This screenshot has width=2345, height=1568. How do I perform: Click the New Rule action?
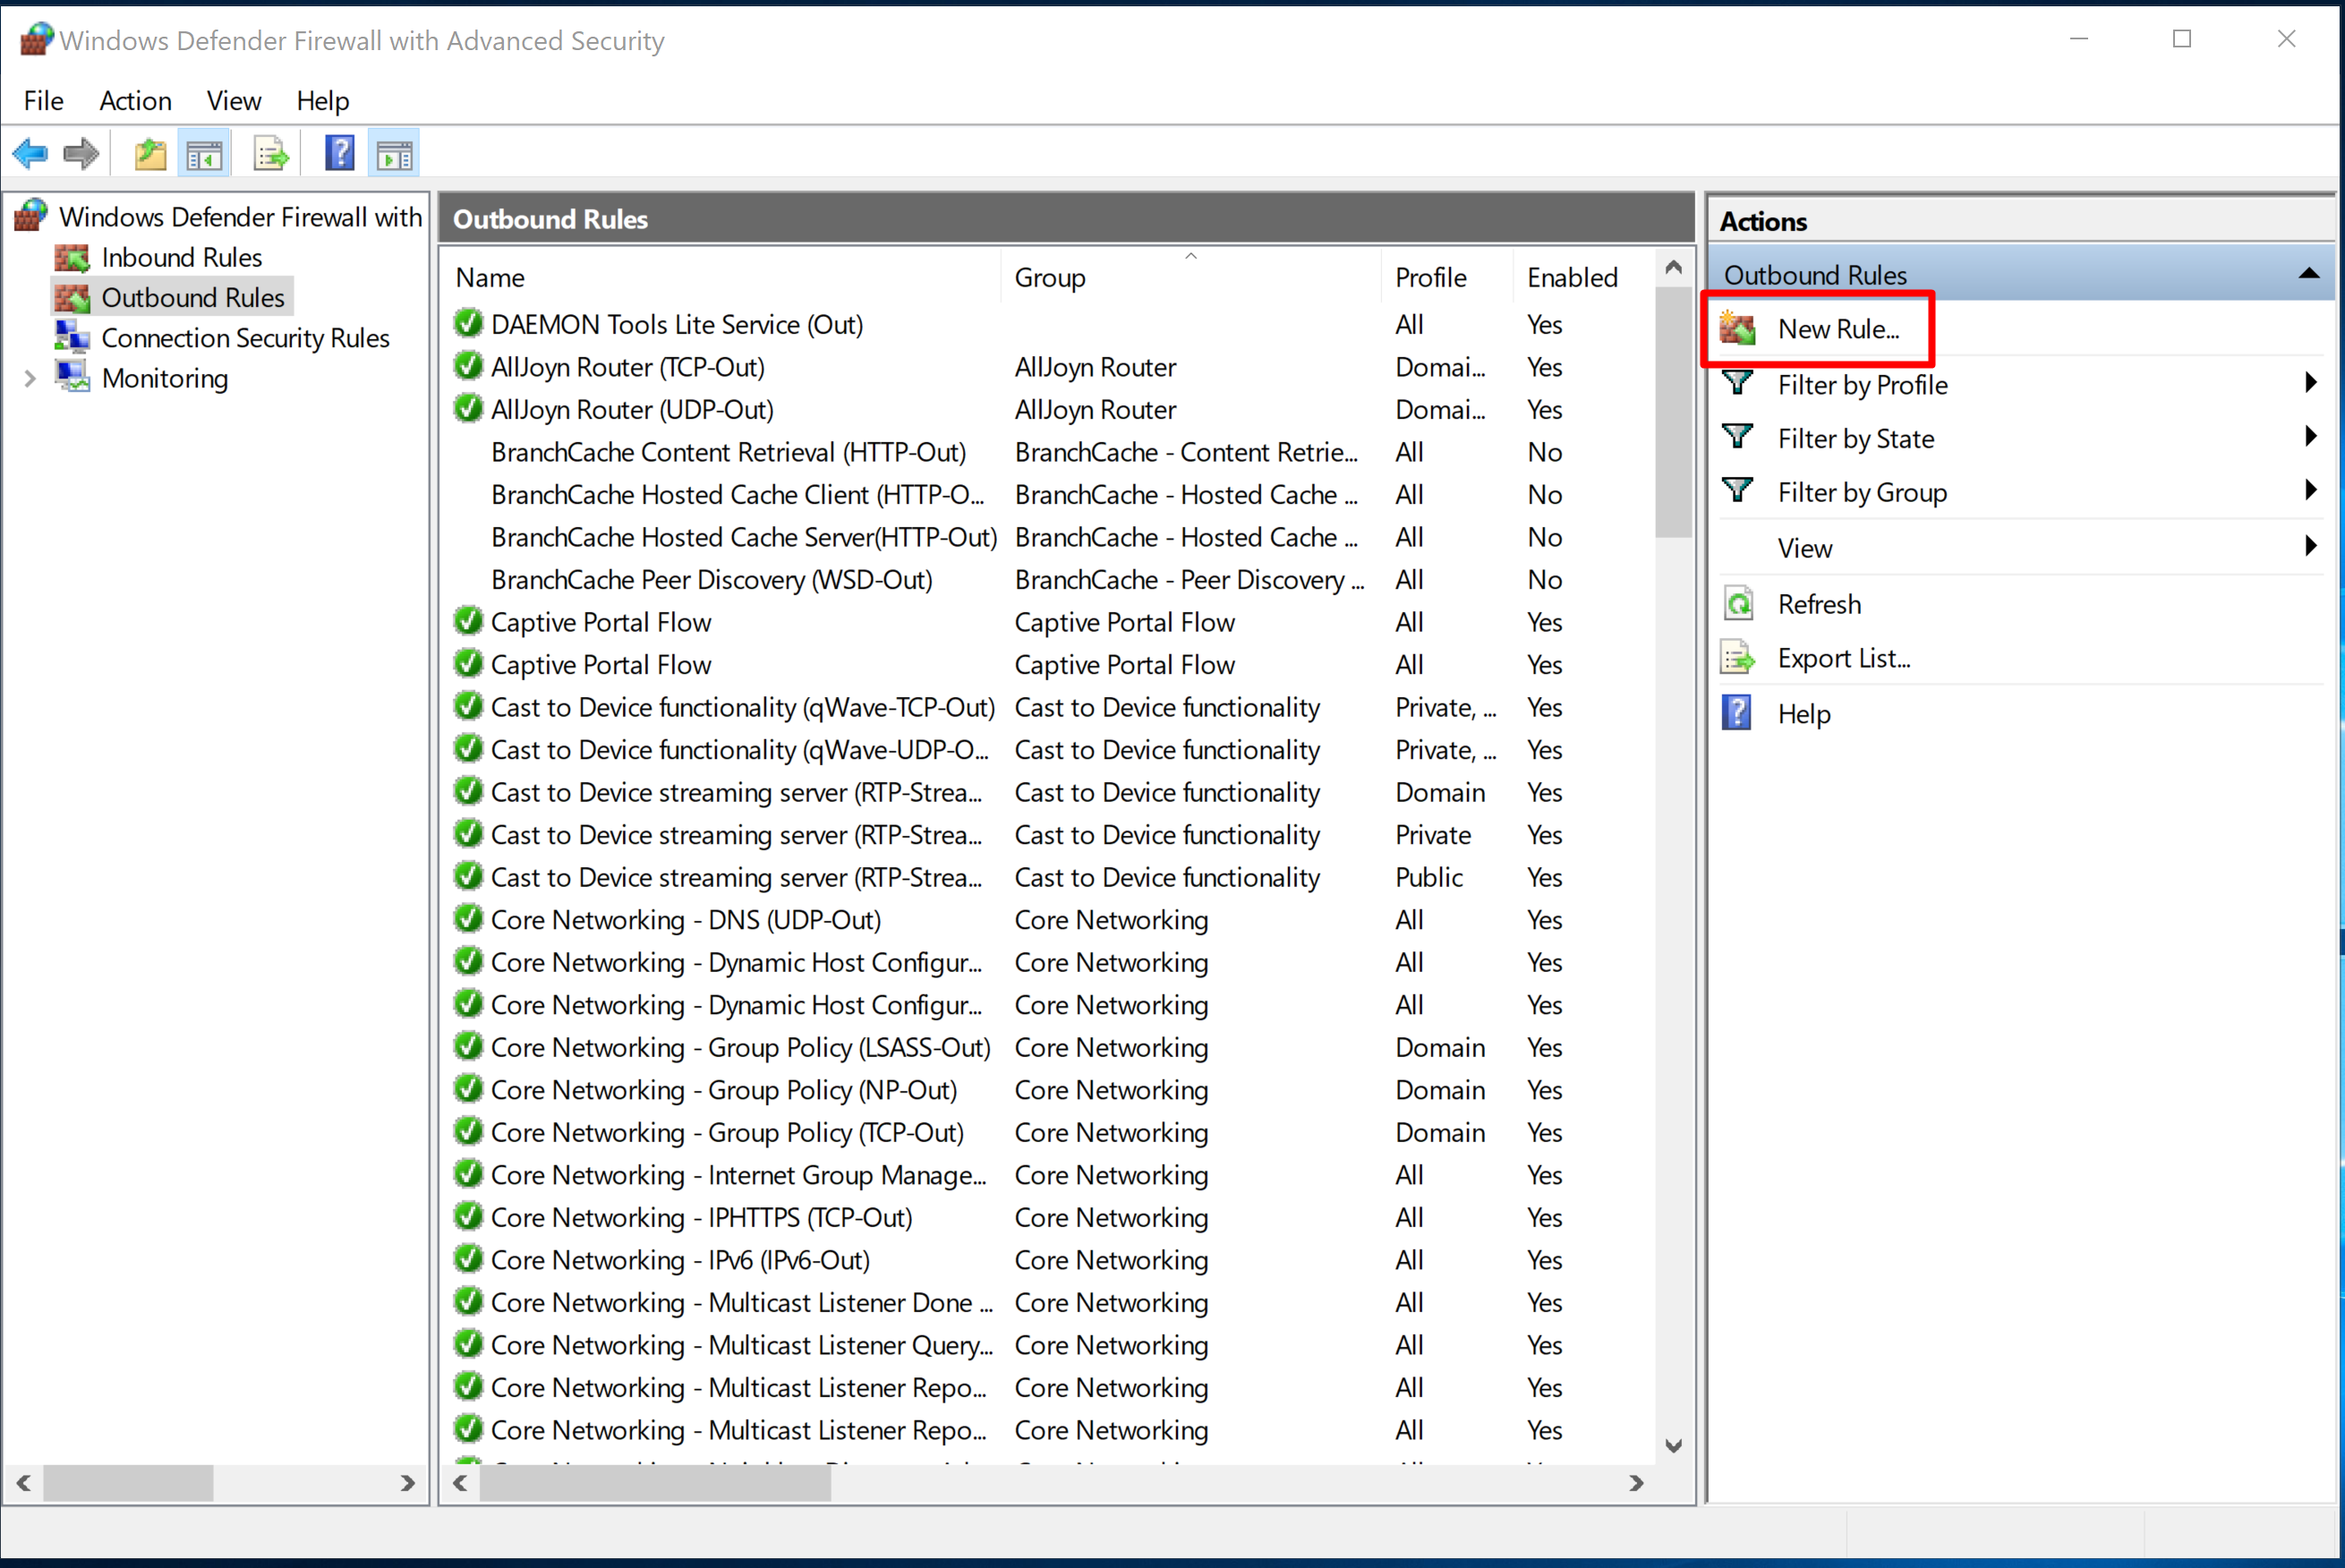[x=1837, y=329]
